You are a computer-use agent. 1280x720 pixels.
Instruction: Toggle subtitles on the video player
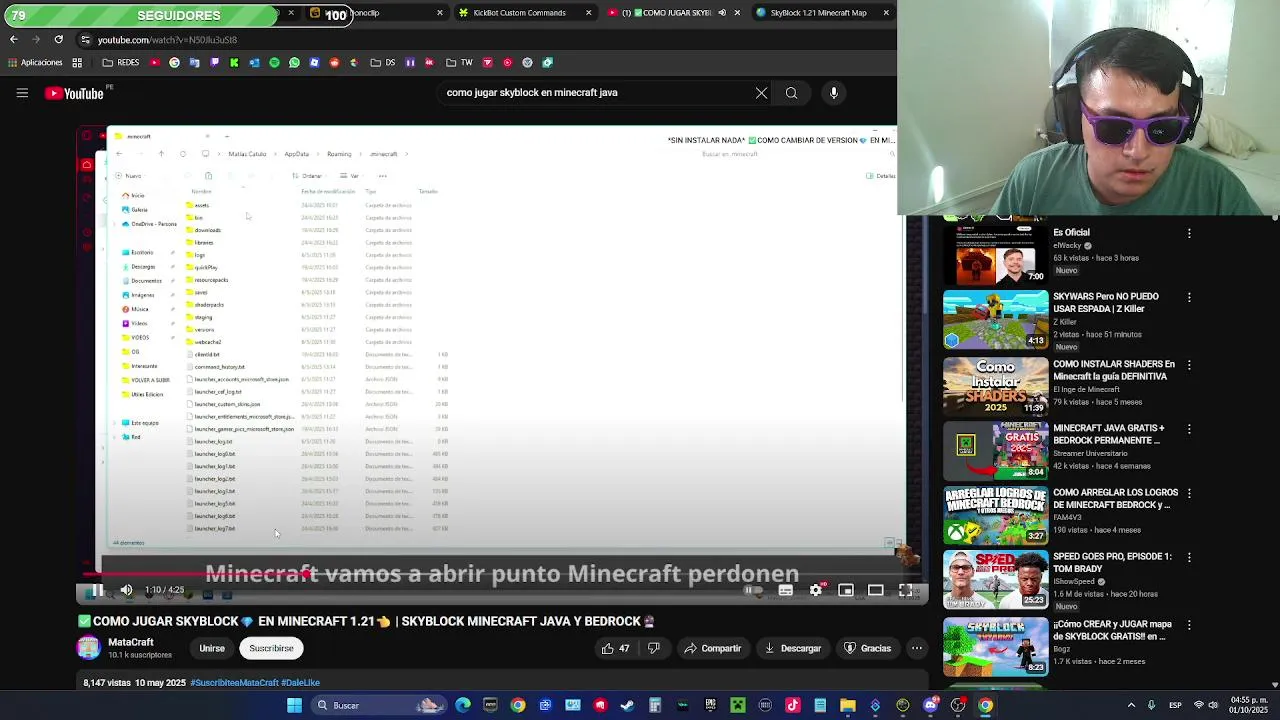[785, 590]
